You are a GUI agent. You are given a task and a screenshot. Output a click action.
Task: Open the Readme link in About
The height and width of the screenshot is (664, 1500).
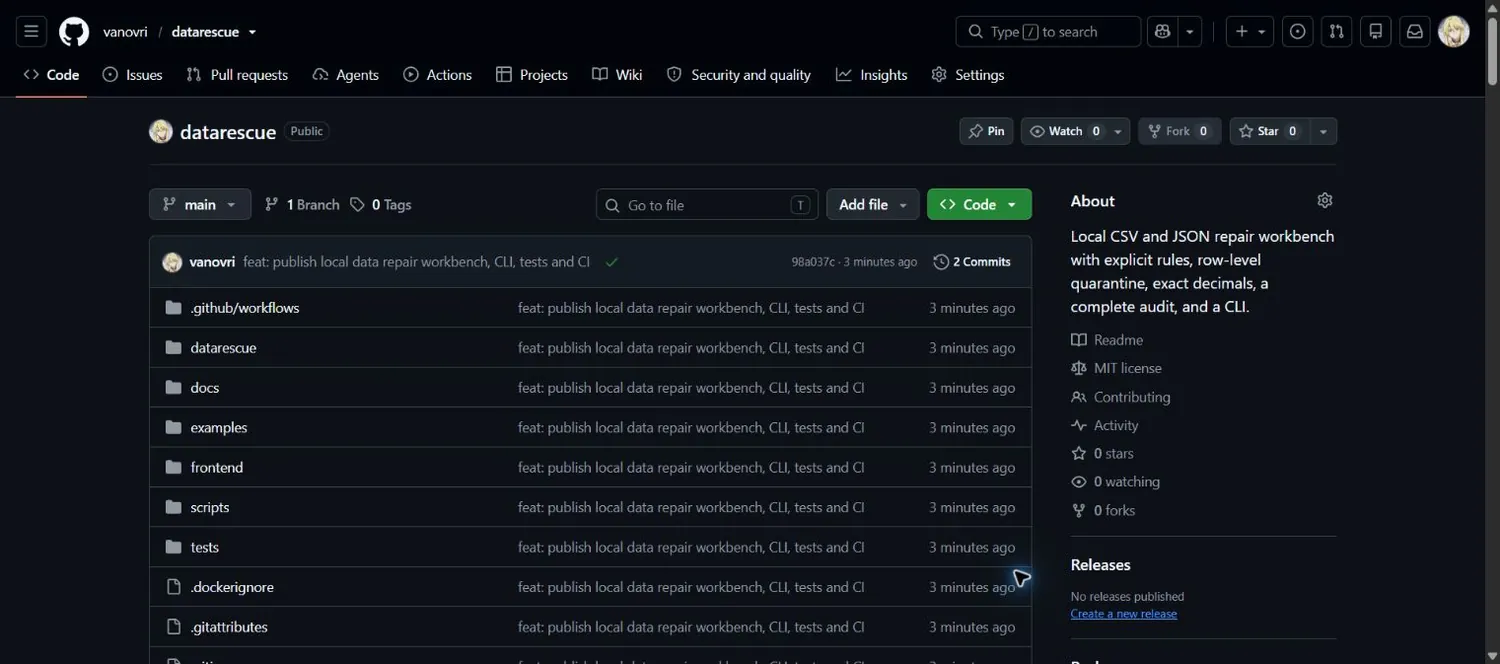coord(1107,340)
